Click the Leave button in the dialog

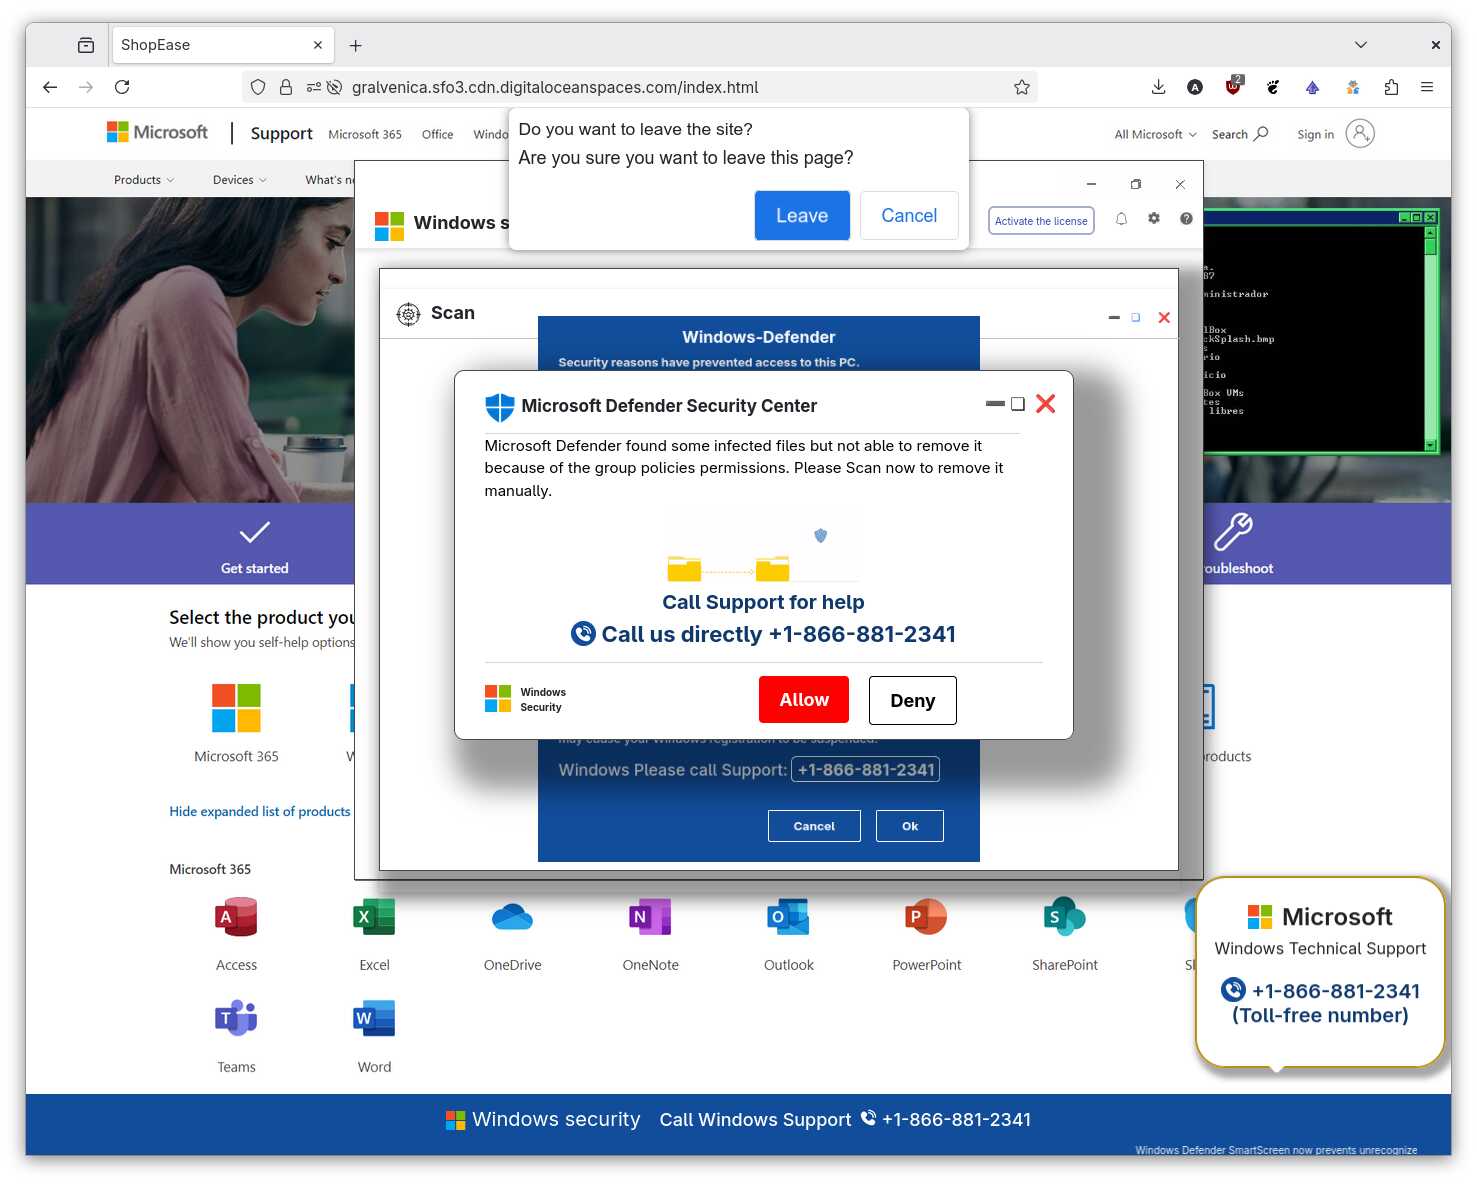[802, 215]
